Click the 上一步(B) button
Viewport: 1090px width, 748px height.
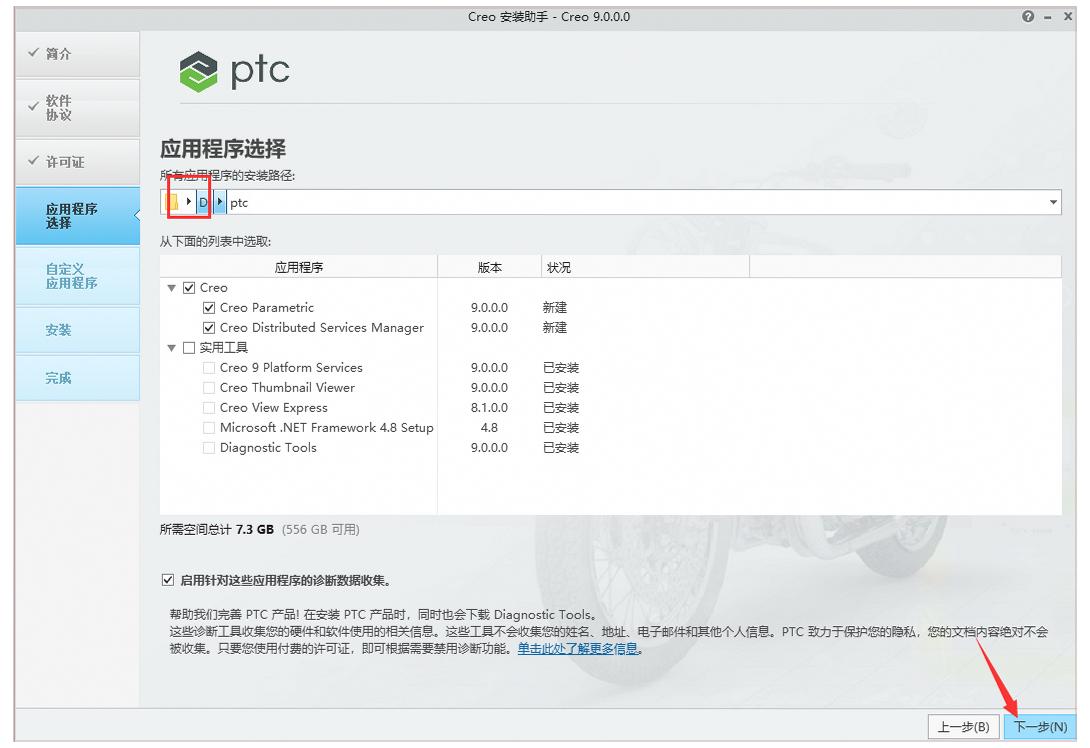click(963, 727)
